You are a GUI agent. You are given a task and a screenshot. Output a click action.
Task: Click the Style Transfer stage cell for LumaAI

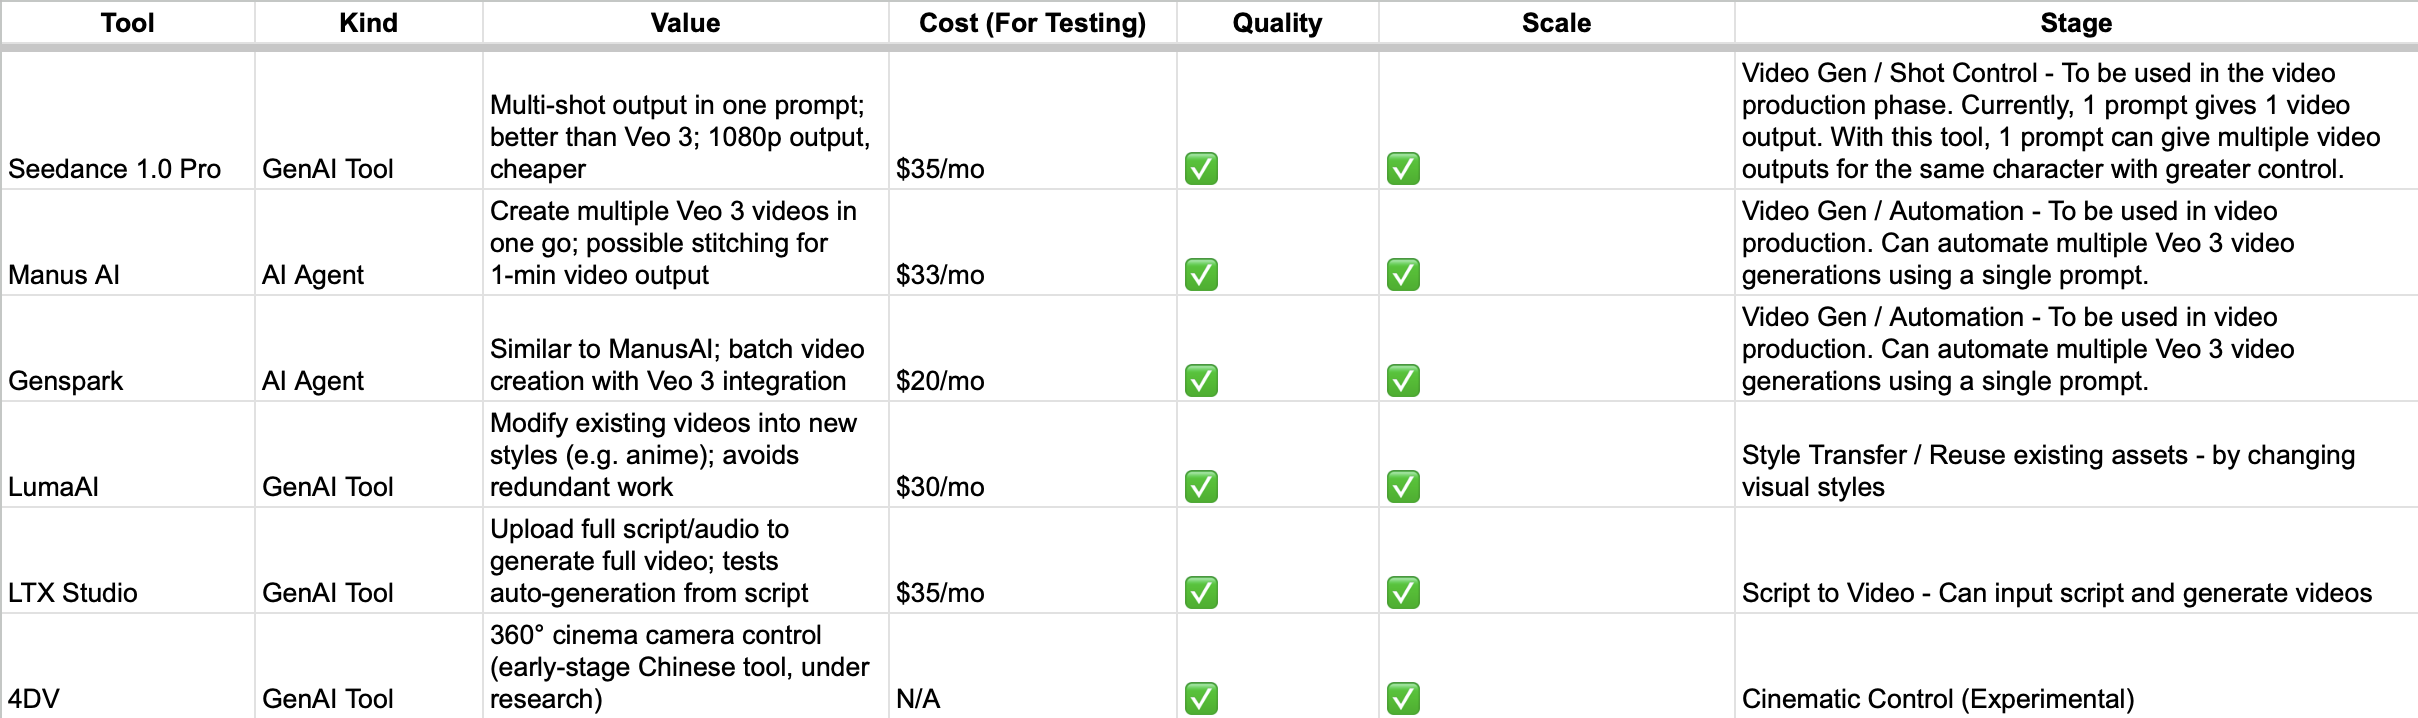pyautogui.click(x=2048, y=471)
